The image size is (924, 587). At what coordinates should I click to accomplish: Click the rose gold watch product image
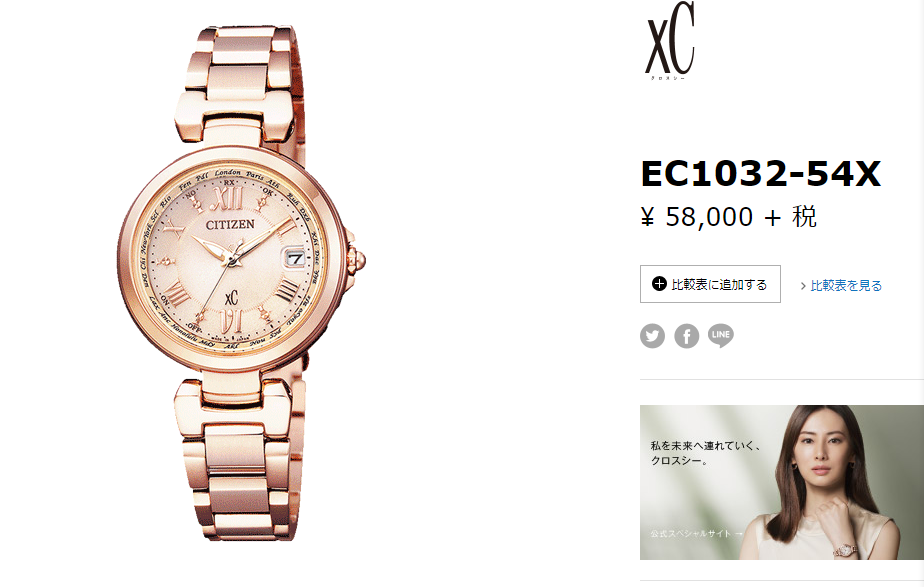242,283
